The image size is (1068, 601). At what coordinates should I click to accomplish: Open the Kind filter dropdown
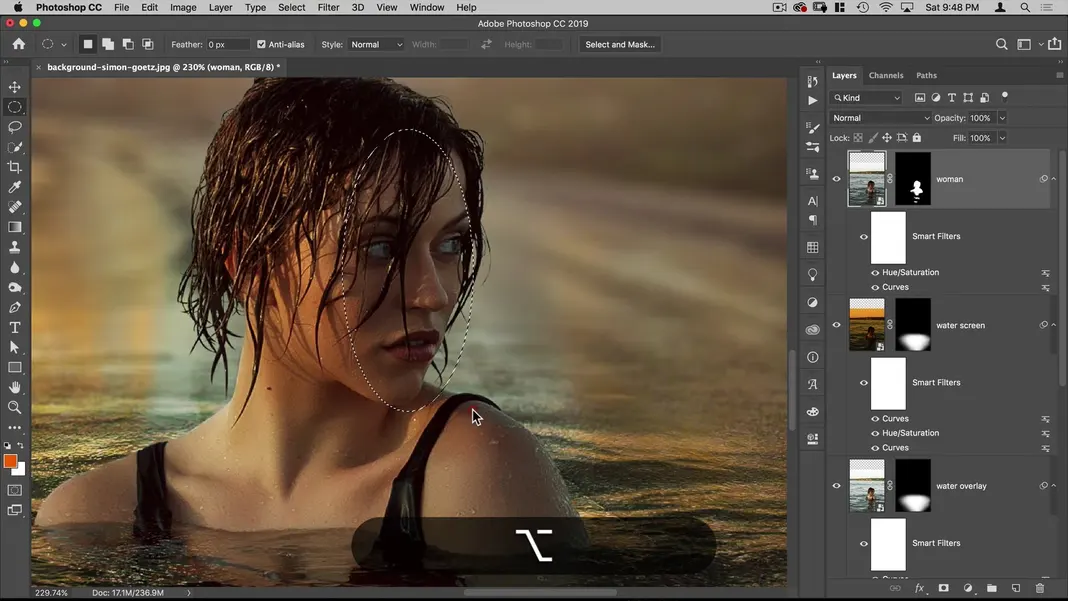coord(866,98)
